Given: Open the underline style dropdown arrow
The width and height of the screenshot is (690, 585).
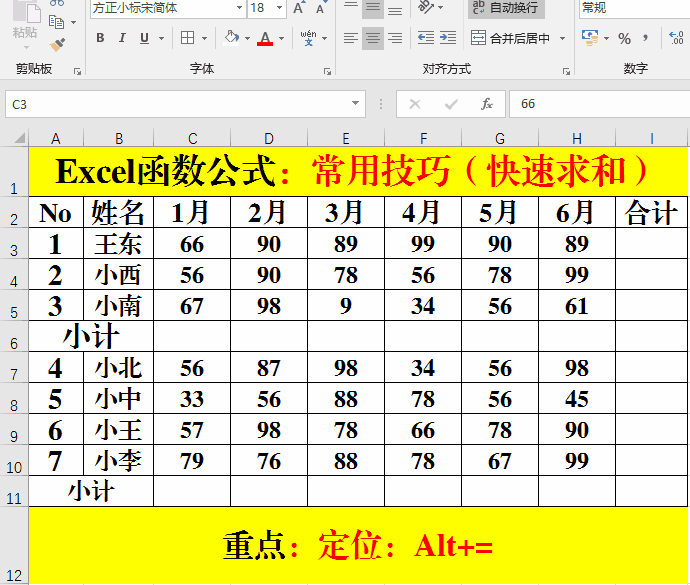Looking at the screenshot, I should pyautogui.click(x=161, y=38).
